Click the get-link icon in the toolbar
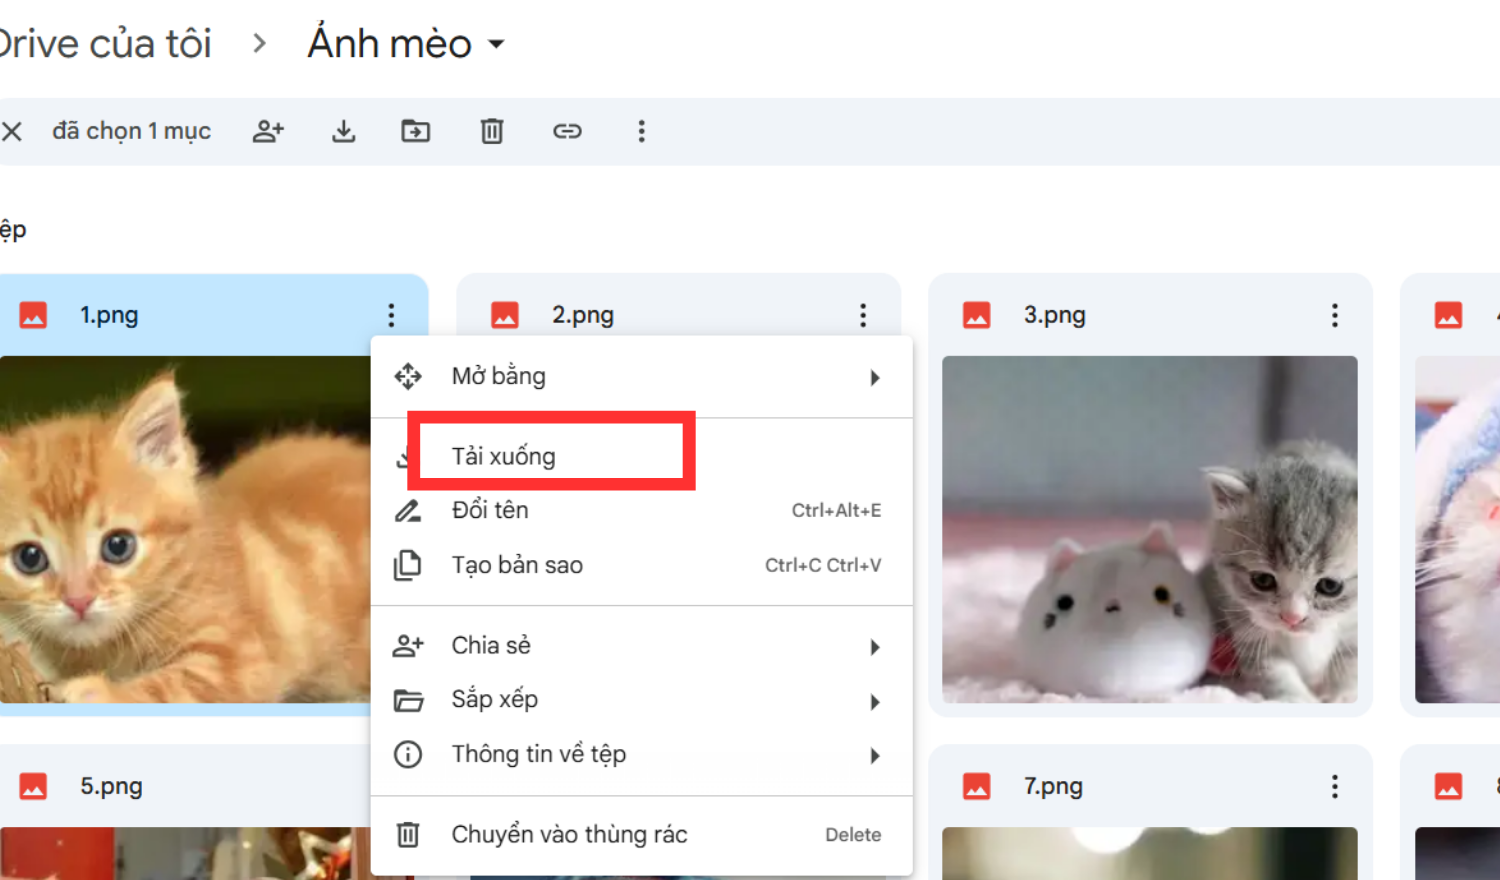 [566, 131]
